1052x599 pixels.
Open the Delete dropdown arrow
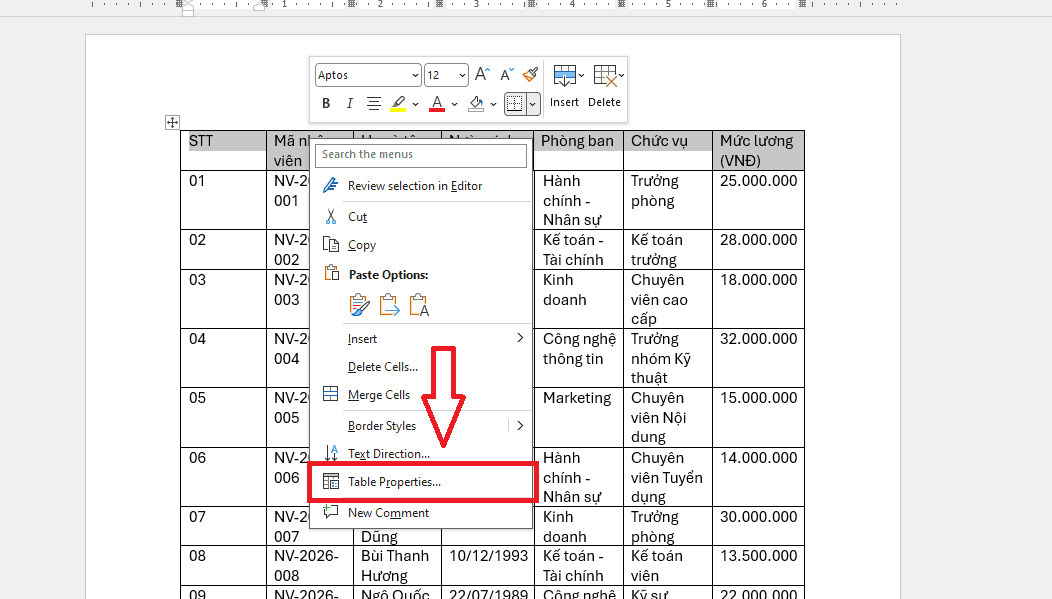pos(621,76)
